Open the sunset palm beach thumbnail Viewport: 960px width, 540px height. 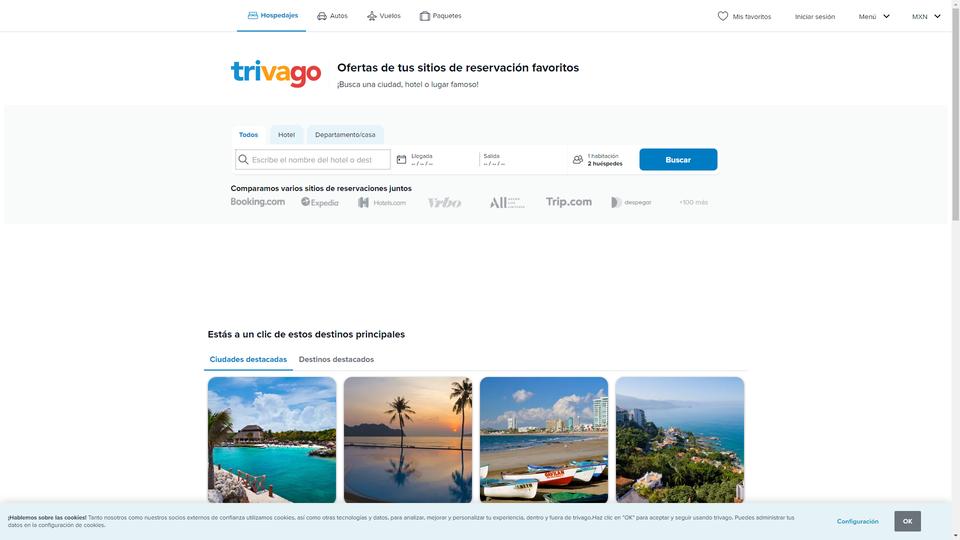tap(408, 440)
